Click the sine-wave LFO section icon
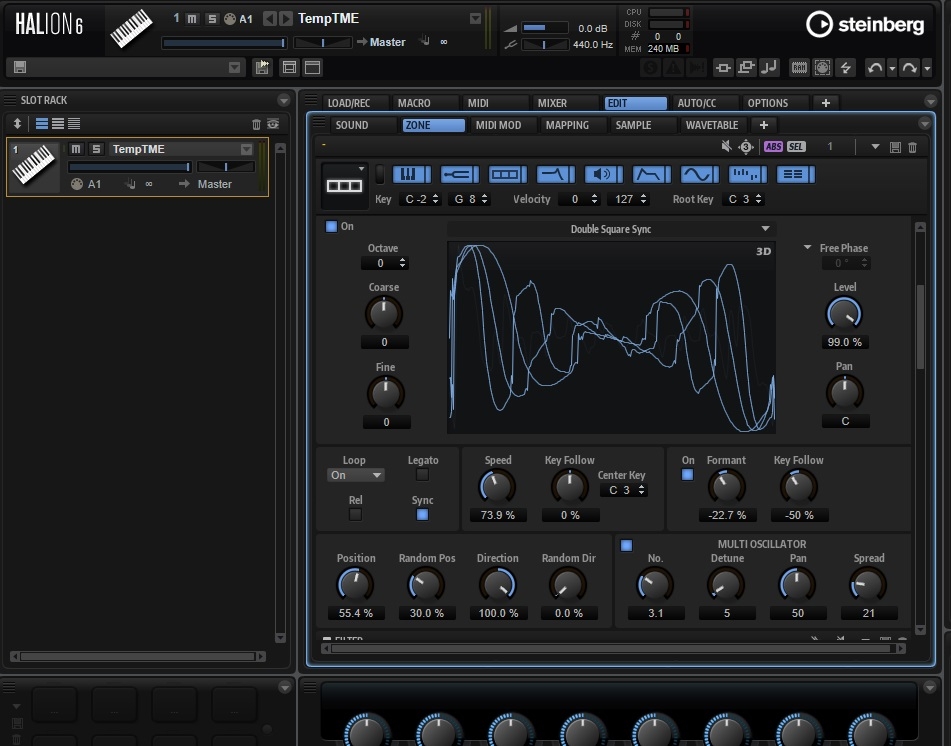 (700, 174)
